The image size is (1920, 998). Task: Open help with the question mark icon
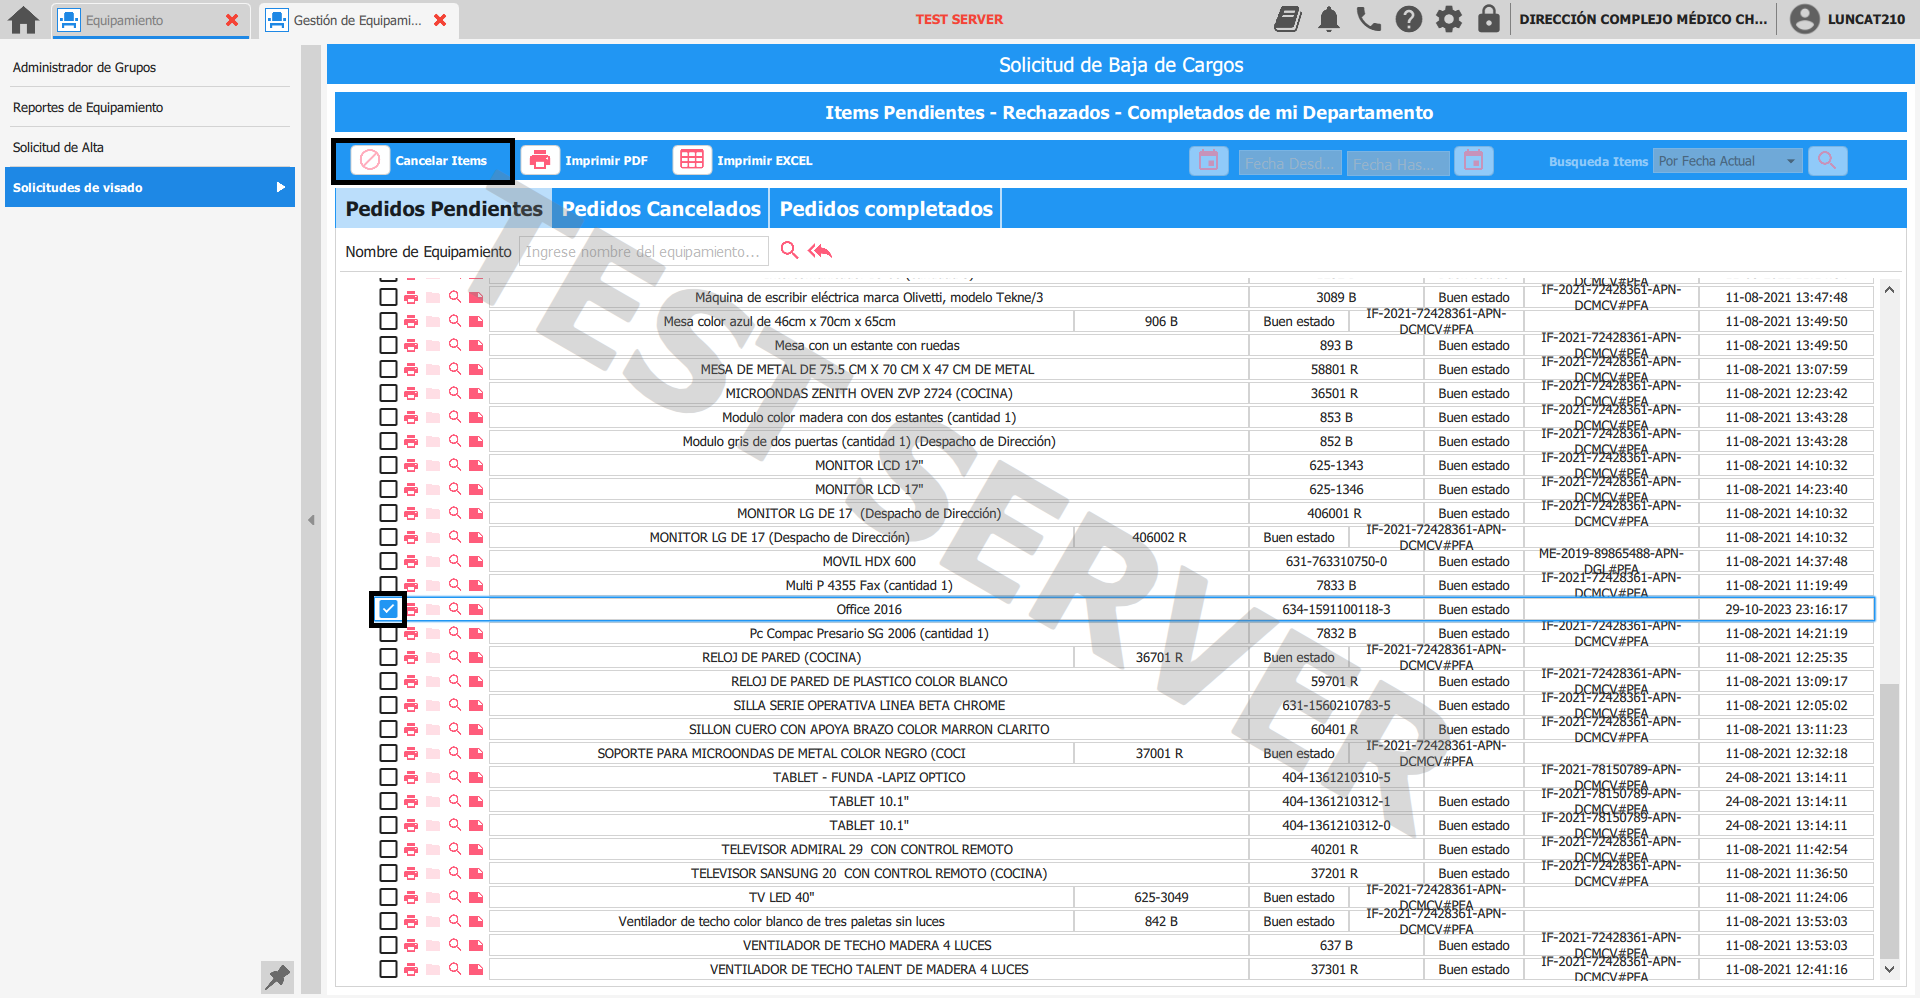pyautogui.click(x=1409, y=19)
